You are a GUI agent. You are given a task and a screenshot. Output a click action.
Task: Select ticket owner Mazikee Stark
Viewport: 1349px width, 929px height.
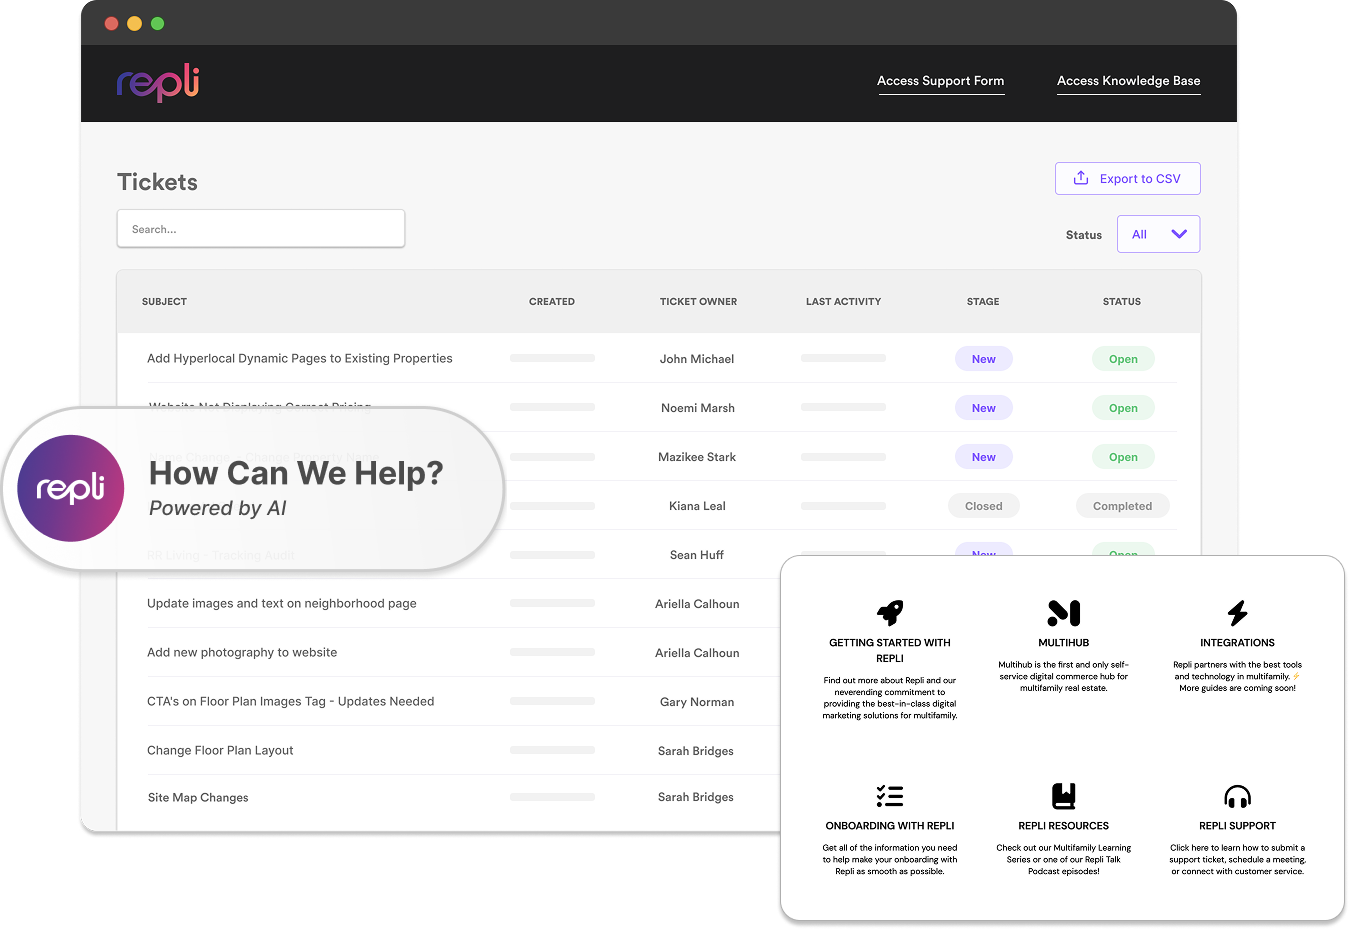(697, 457)
